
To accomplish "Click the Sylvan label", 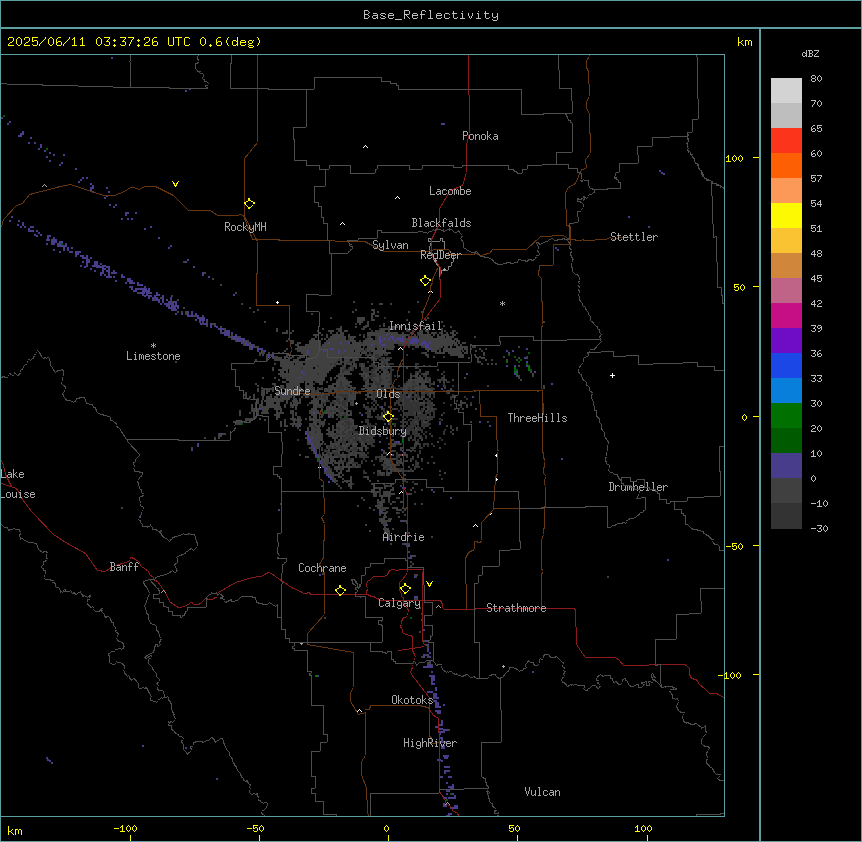I will (x=390, y=245).
